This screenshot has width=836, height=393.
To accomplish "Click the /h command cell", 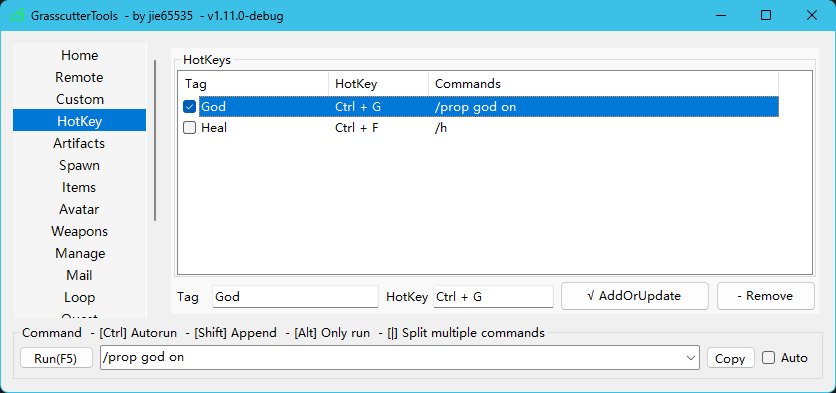I will point(441,128).
